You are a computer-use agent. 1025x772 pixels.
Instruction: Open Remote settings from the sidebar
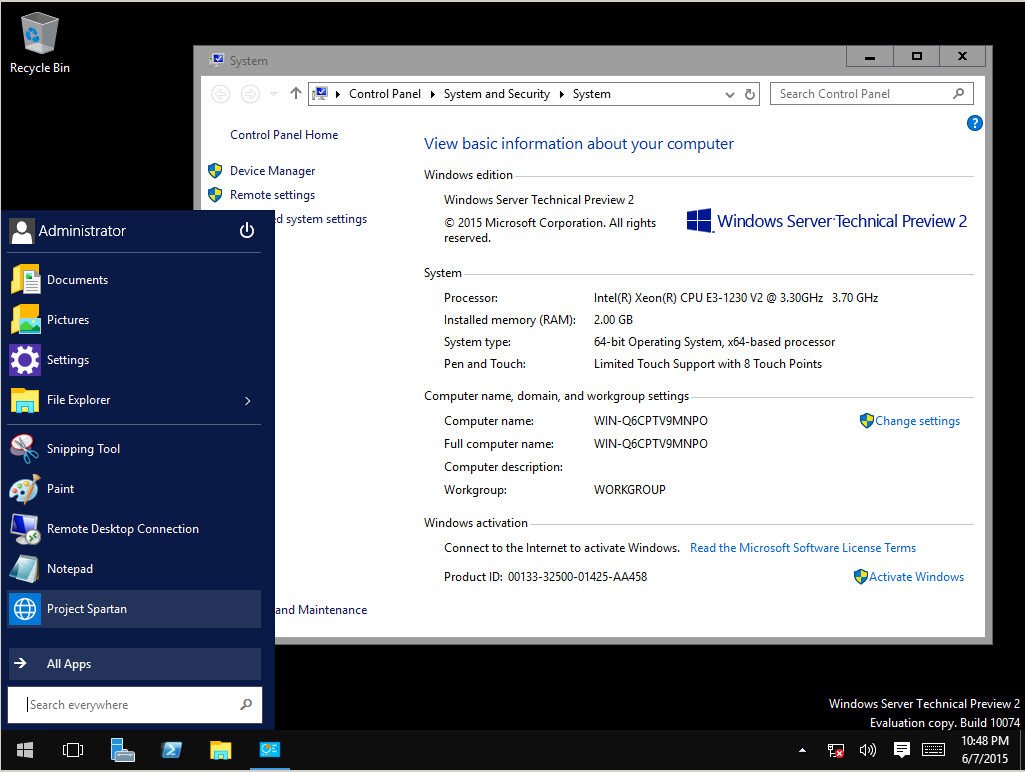[272, 195]
